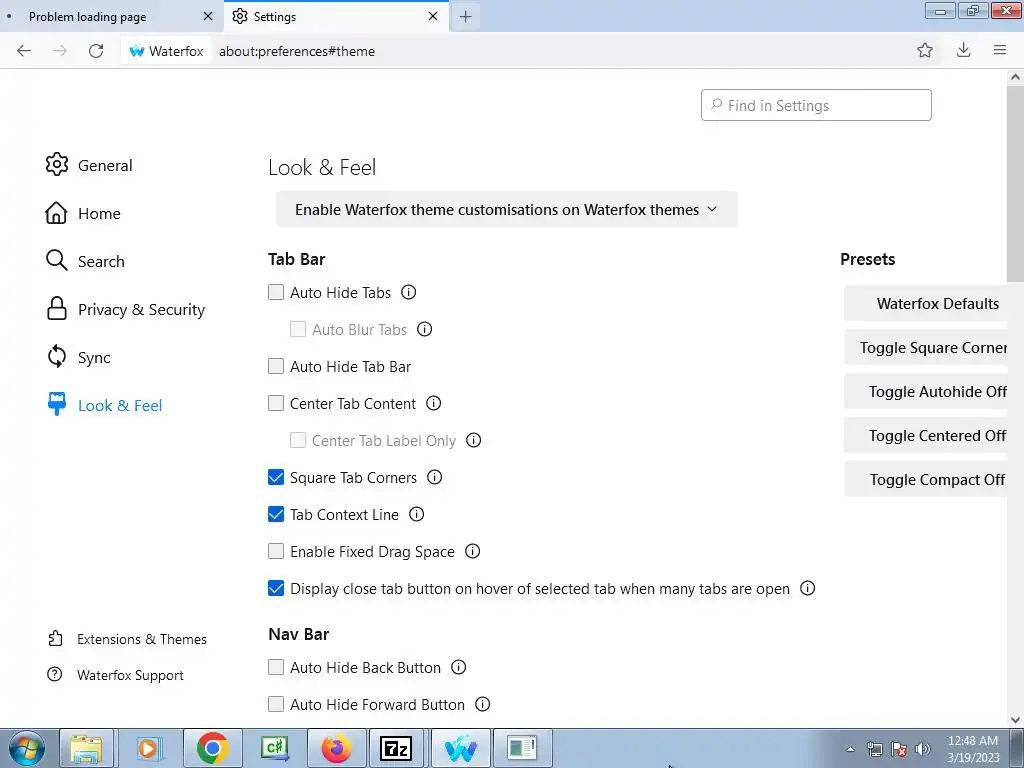This screenshot has height=768, width=1024.
Task: Show info for Tab Context Line
Action: [x=417, y=515]
